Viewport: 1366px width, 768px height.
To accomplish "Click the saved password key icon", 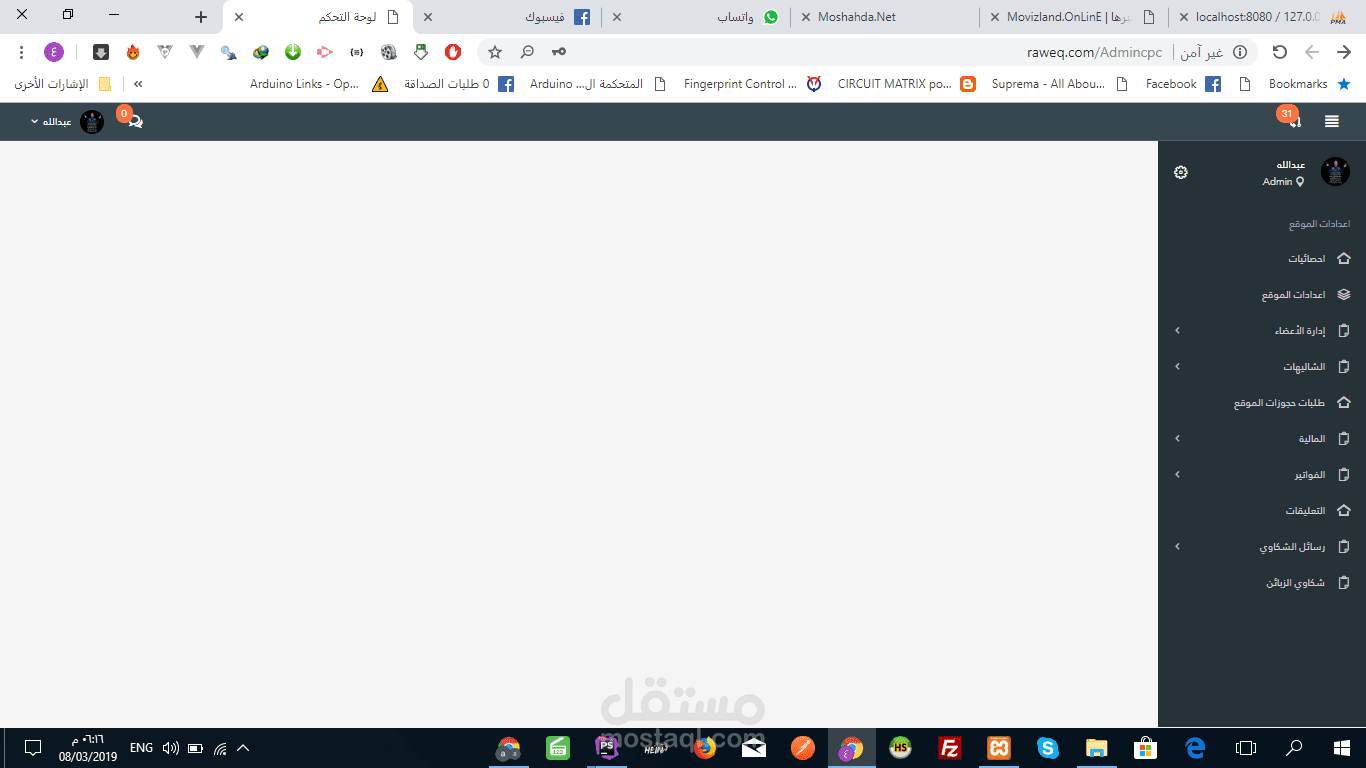I will point(559,52).
